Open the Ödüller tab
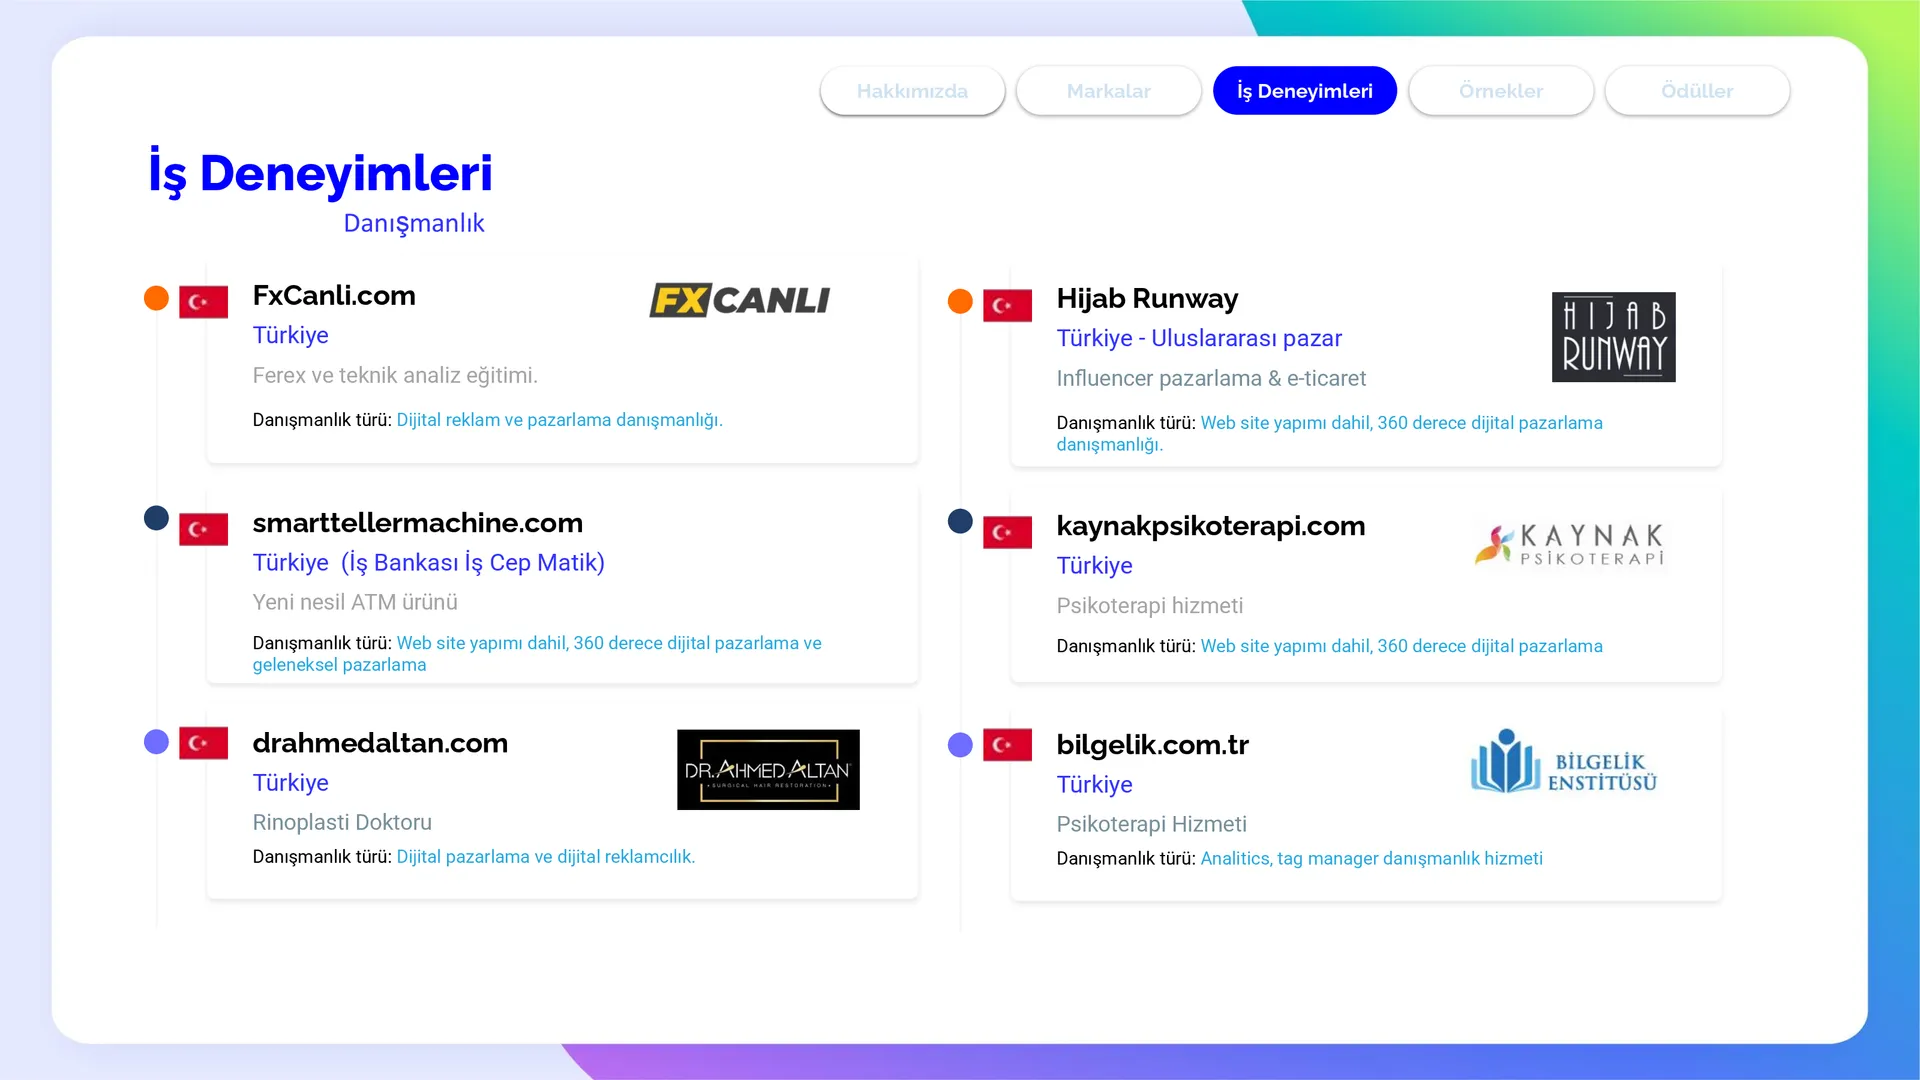 point(1697,91)
